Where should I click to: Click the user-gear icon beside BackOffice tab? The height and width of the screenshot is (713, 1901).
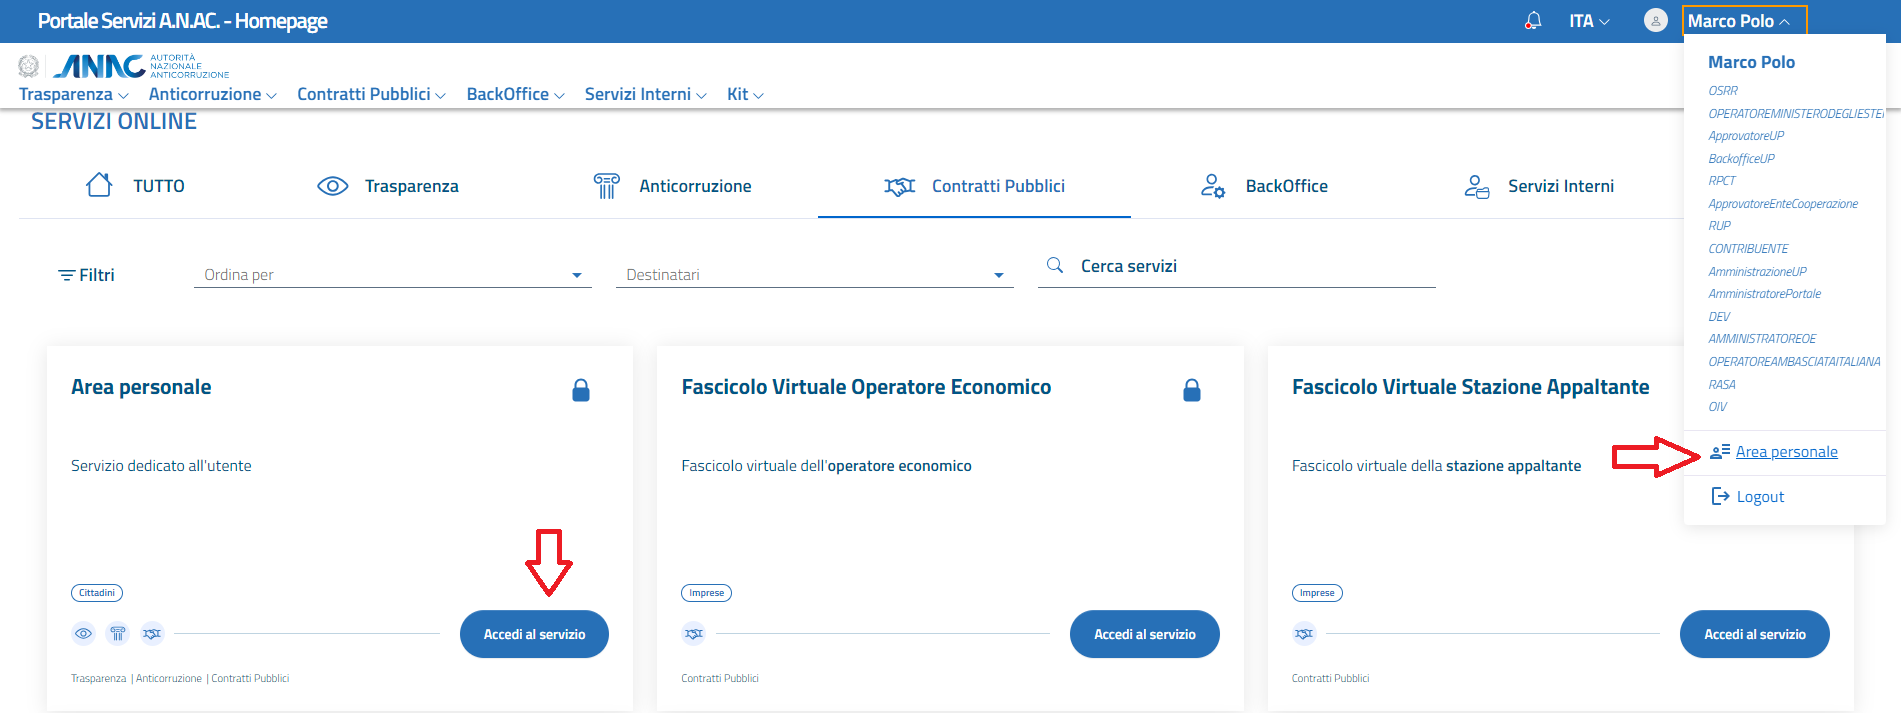pyautogui.click(x=1213, y=186)
